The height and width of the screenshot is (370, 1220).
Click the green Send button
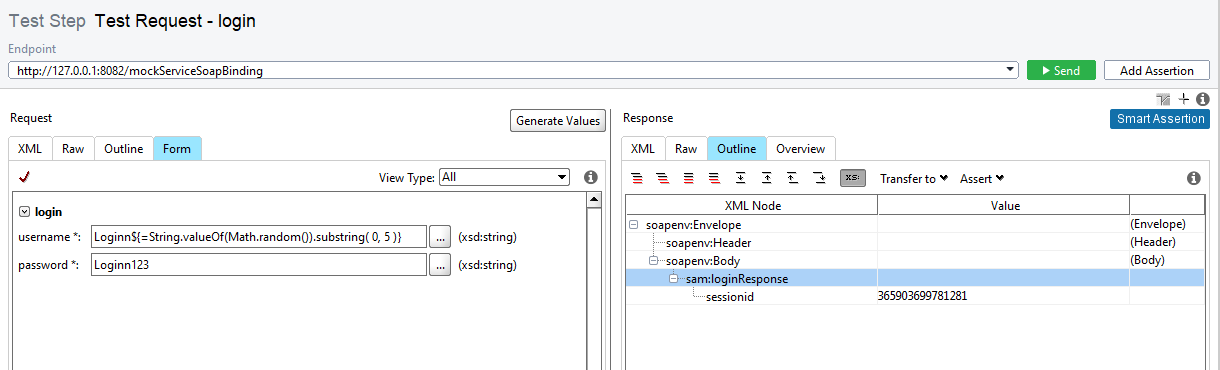coord(1061,70)
